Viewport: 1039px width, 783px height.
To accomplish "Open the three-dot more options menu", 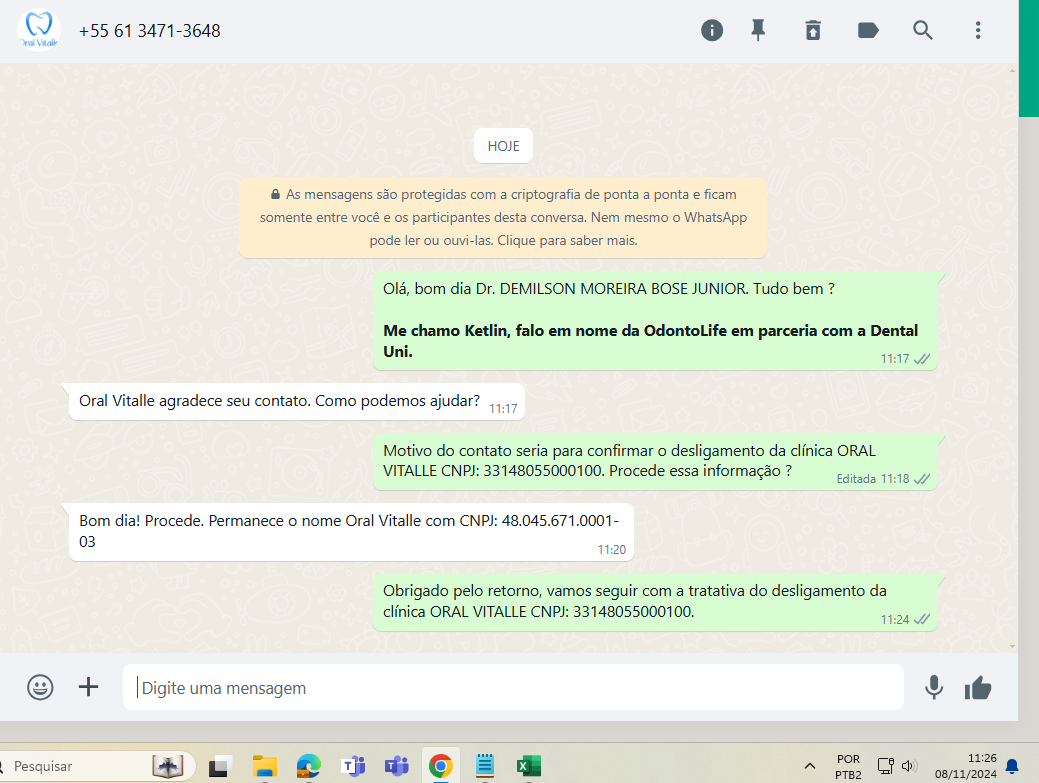I will pos(978,30).
